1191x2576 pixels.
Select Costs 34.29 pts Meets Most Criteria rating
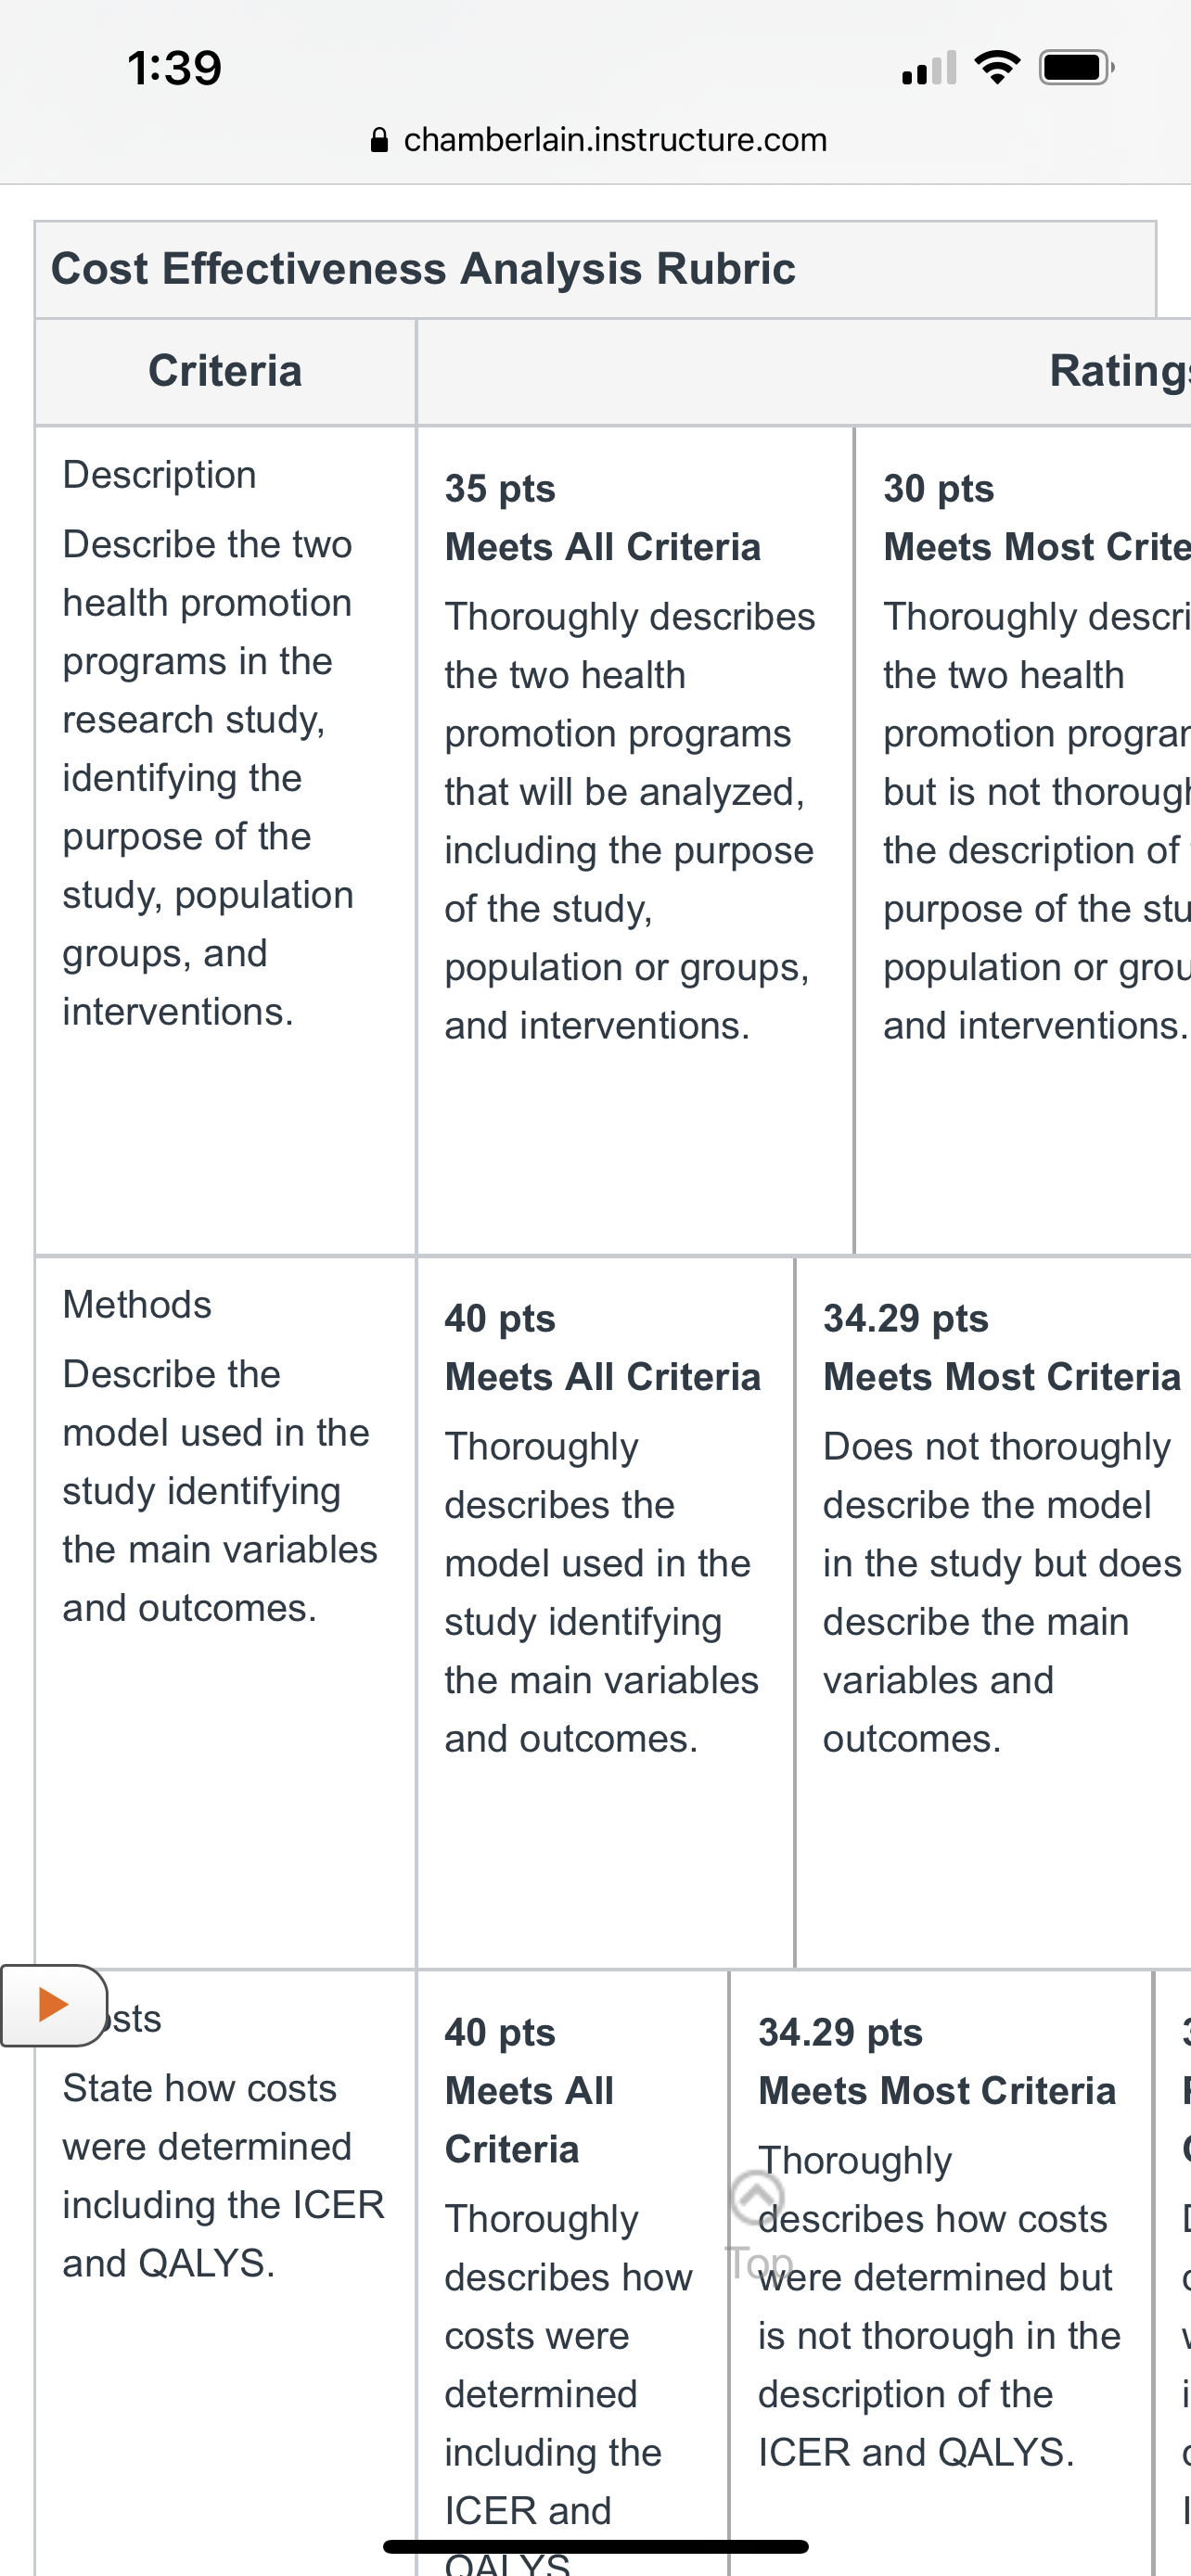pyautogui.click(x=940, y=2272)
